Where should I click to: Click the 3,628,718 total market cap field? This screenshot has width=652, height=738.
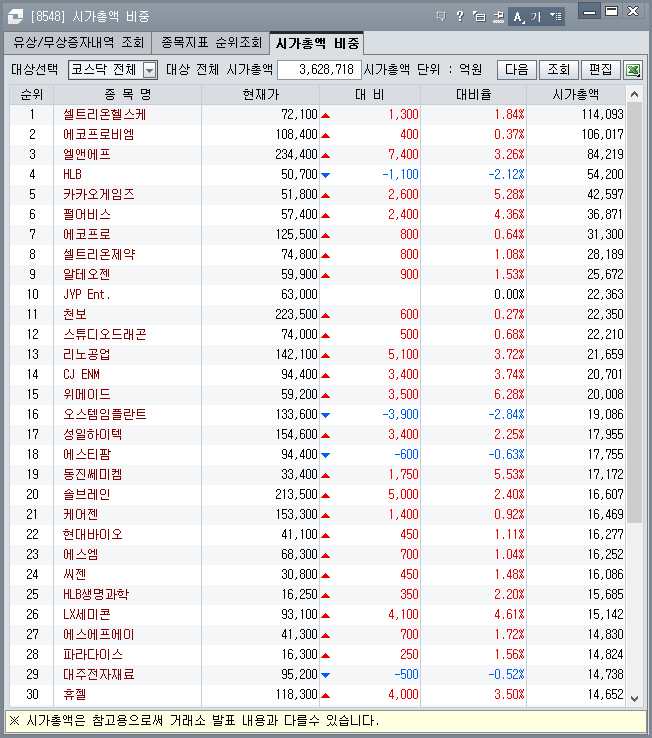point(320,70)
